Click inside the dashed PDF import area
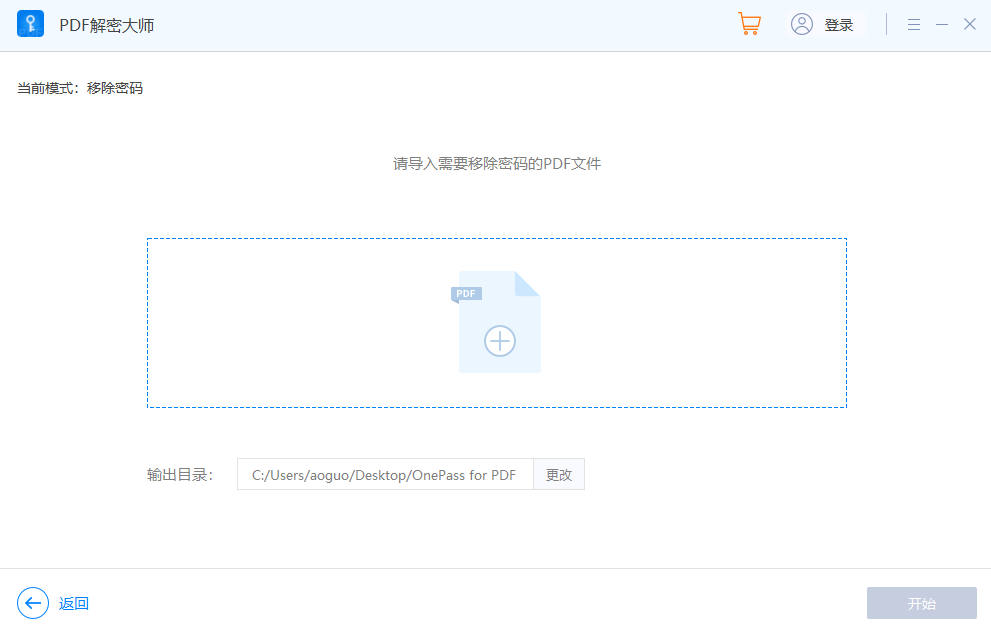The height and width of the screenshot is (629, 991). 497,323
